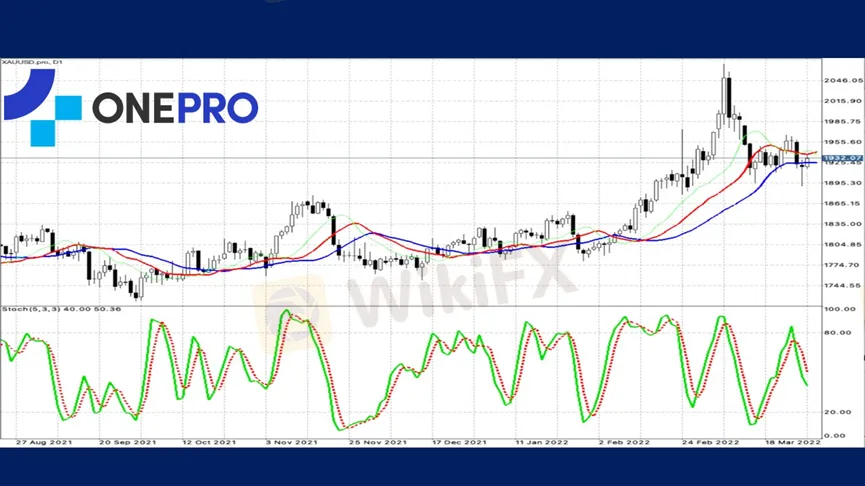This screenshot has width=865, height=486.
Task: Click the 2 Feb 2022 date label
Action: coord(624,442)
